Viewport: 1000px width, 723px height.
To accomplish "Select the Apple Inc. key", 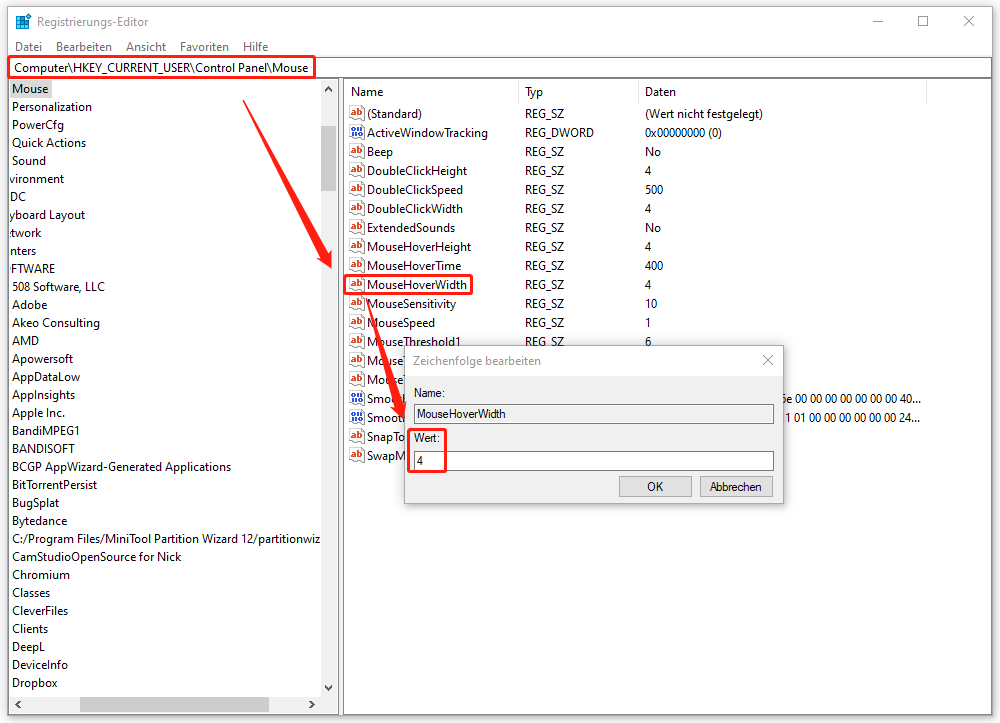I will (38, 413).
